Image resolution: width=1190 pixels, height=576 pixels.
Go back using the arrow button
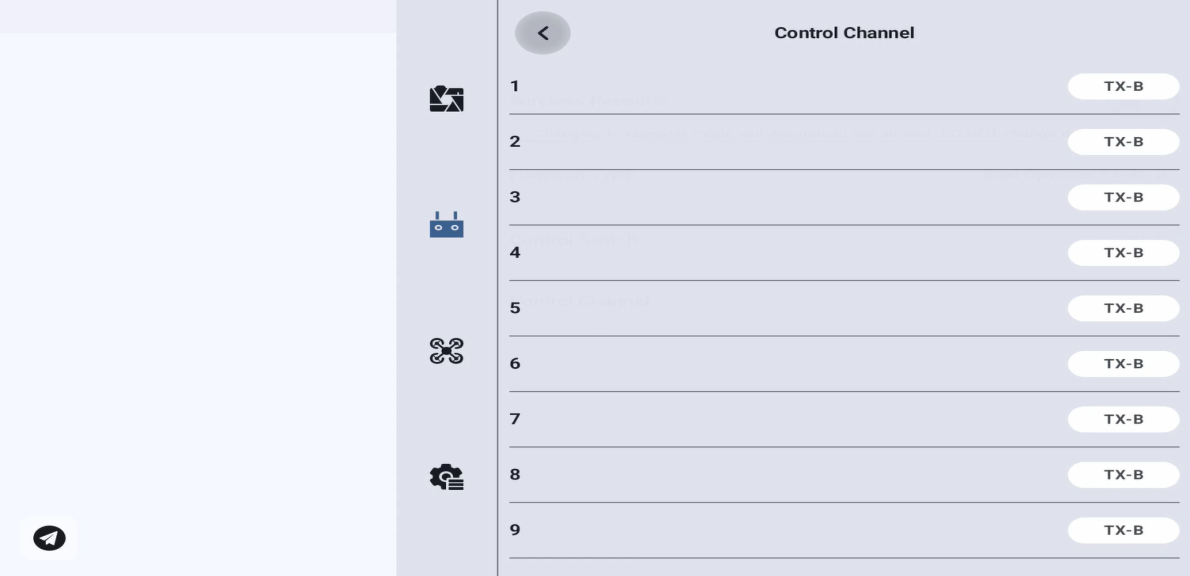(543, 33)
